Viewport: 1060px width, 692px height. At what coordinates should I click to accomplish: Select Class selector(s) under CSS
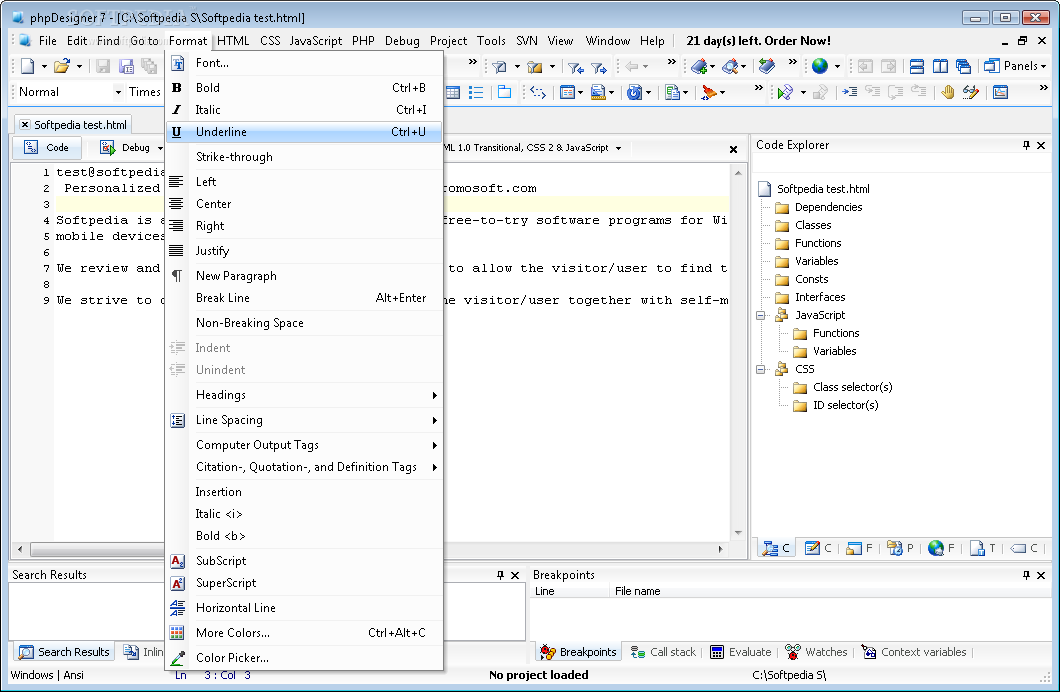tap(842, 387)
